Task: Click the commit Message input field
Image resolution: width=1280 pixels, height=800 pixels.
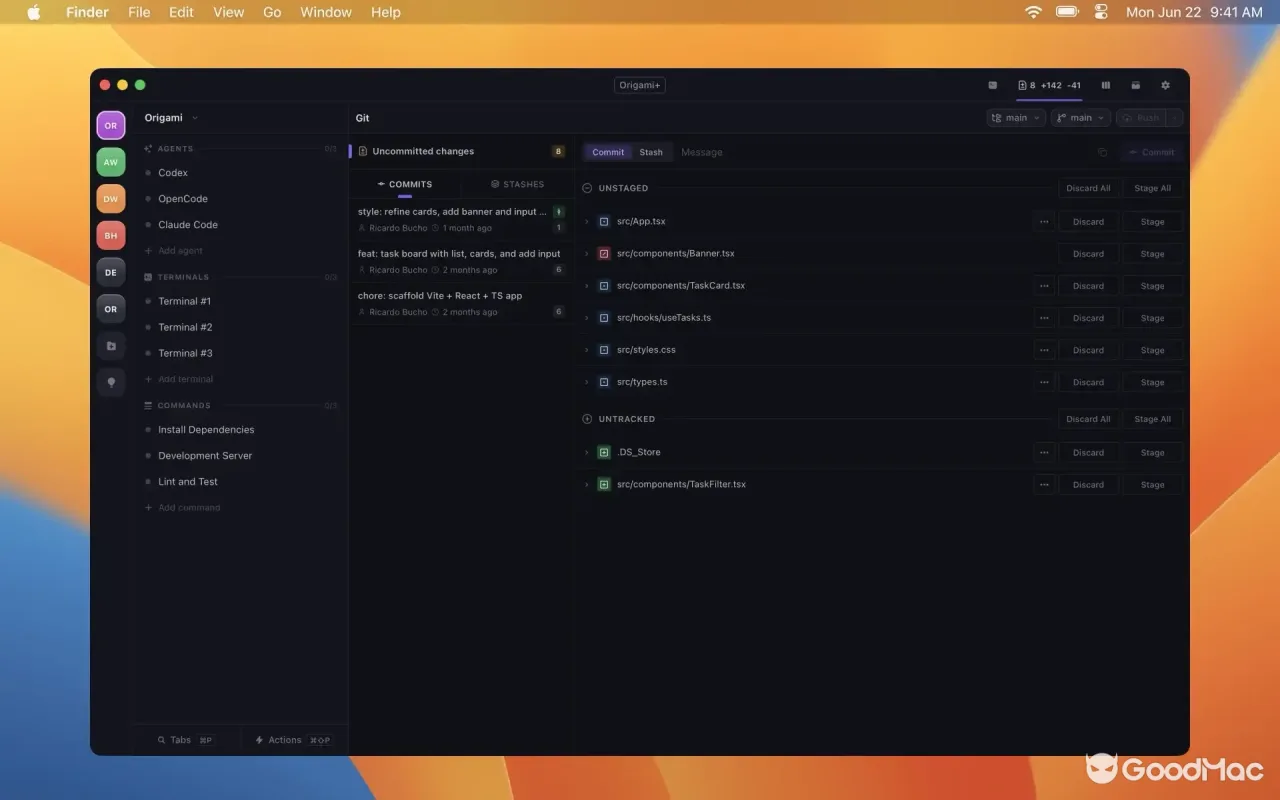Action: pyautogui.click(x=880, y=152)
